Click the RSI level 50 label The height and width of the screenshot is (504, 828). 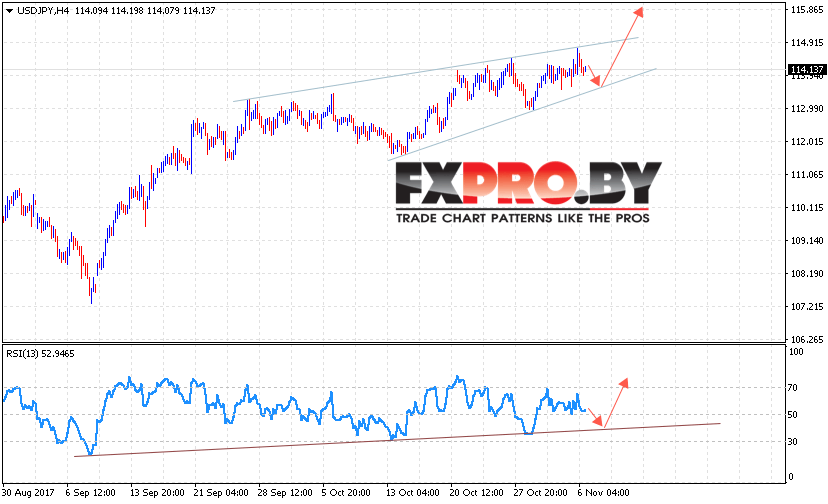coord(792,415)
